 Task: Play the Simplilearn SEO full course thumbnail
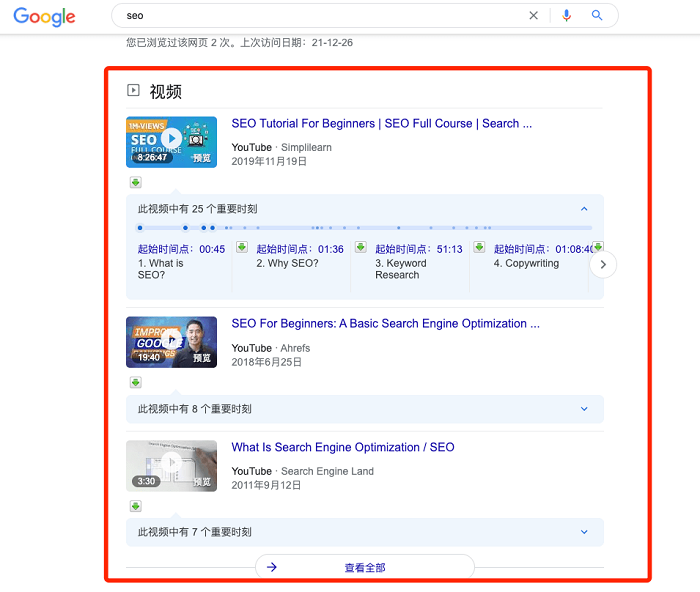(171, 142)
